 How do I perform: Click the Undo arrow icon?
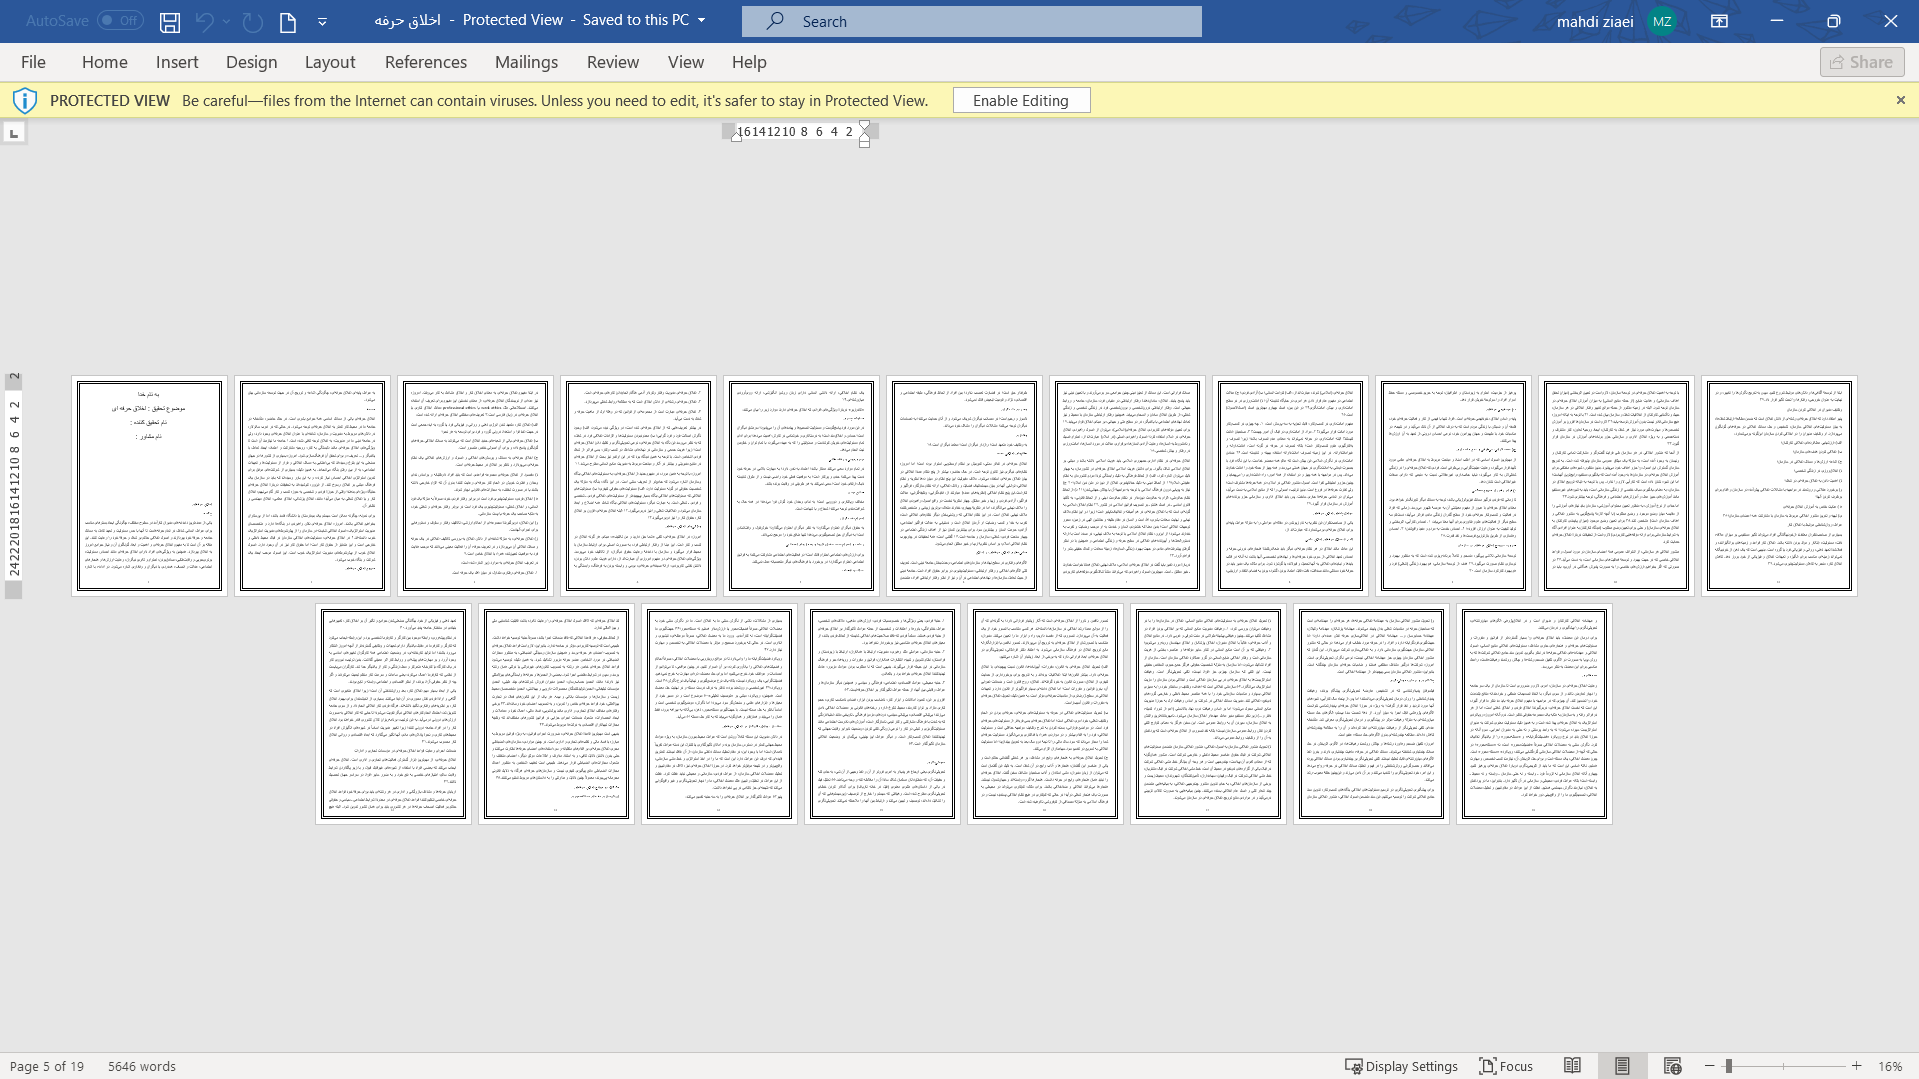click(x=204, y=21)
